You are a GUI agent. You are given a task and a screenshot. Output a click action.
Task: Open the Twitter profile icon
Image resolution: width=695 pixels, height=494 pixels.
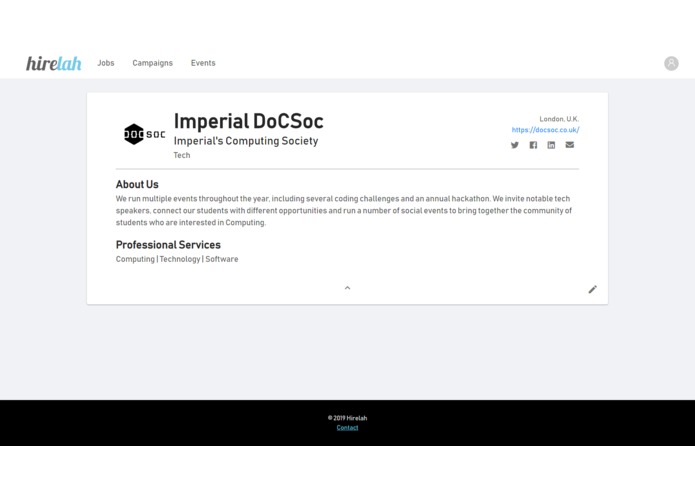(515, 145)
